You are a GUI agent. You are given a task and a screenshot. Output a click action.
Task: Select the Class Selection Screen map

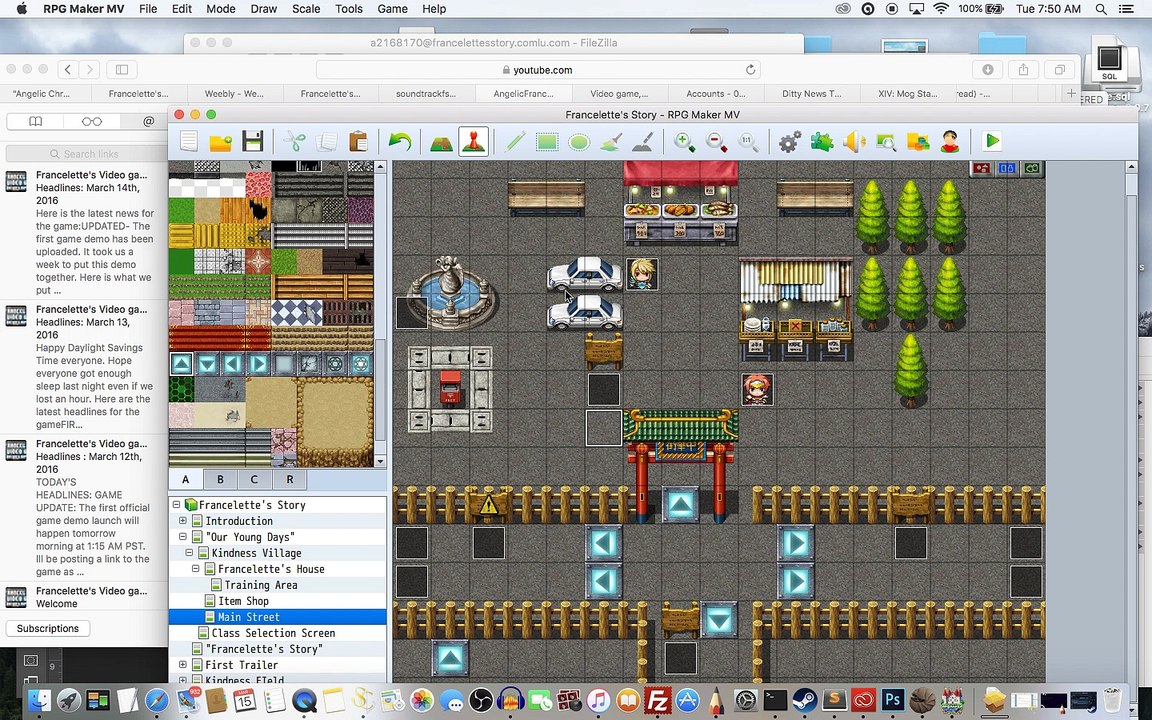click(273, 633)
